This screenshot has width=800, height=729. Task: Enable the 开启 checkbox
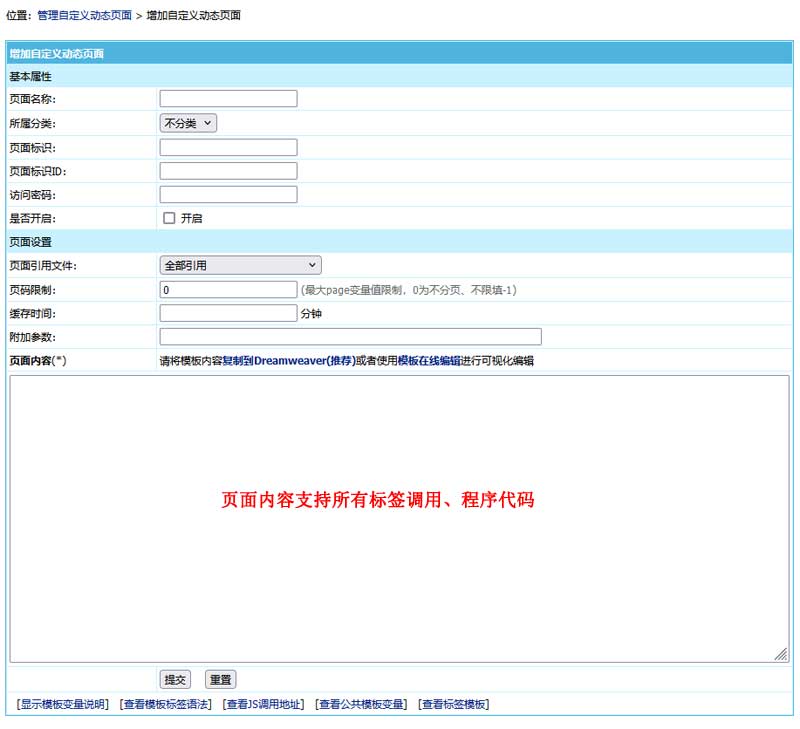coord(169,218)
